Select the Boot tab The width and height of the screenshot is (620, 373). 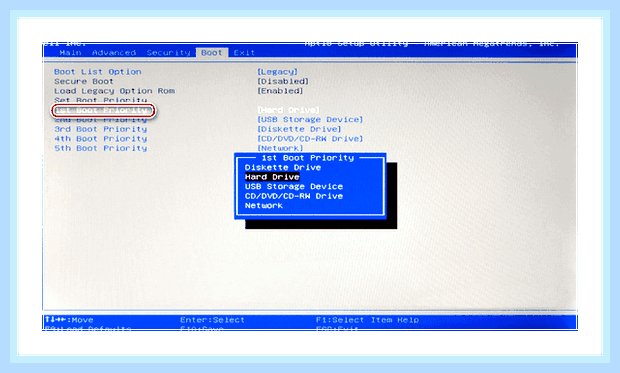212,53
